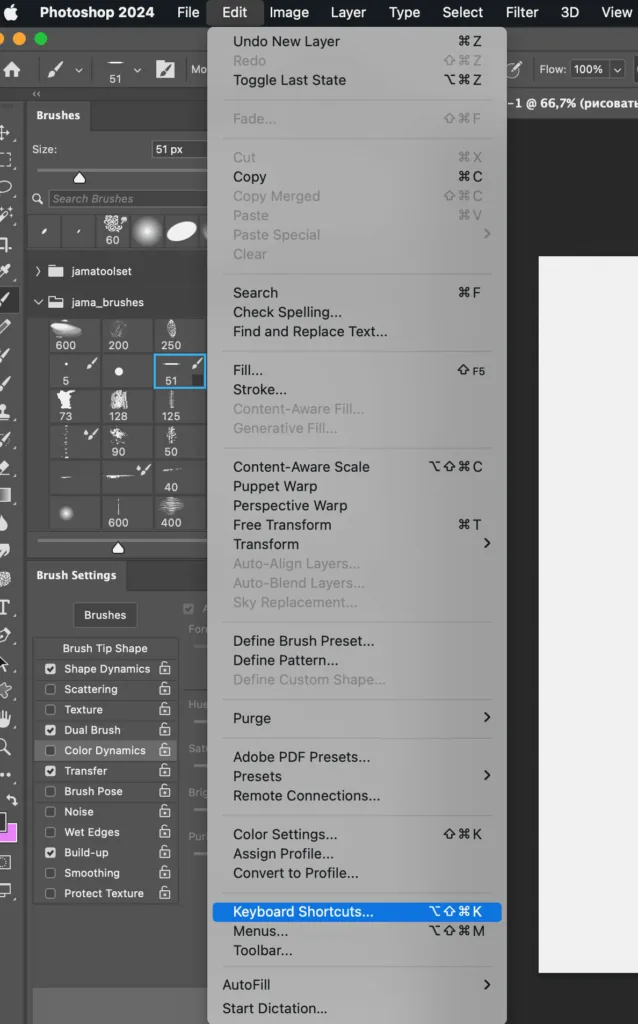Select the Pen tool

(5, 635)
